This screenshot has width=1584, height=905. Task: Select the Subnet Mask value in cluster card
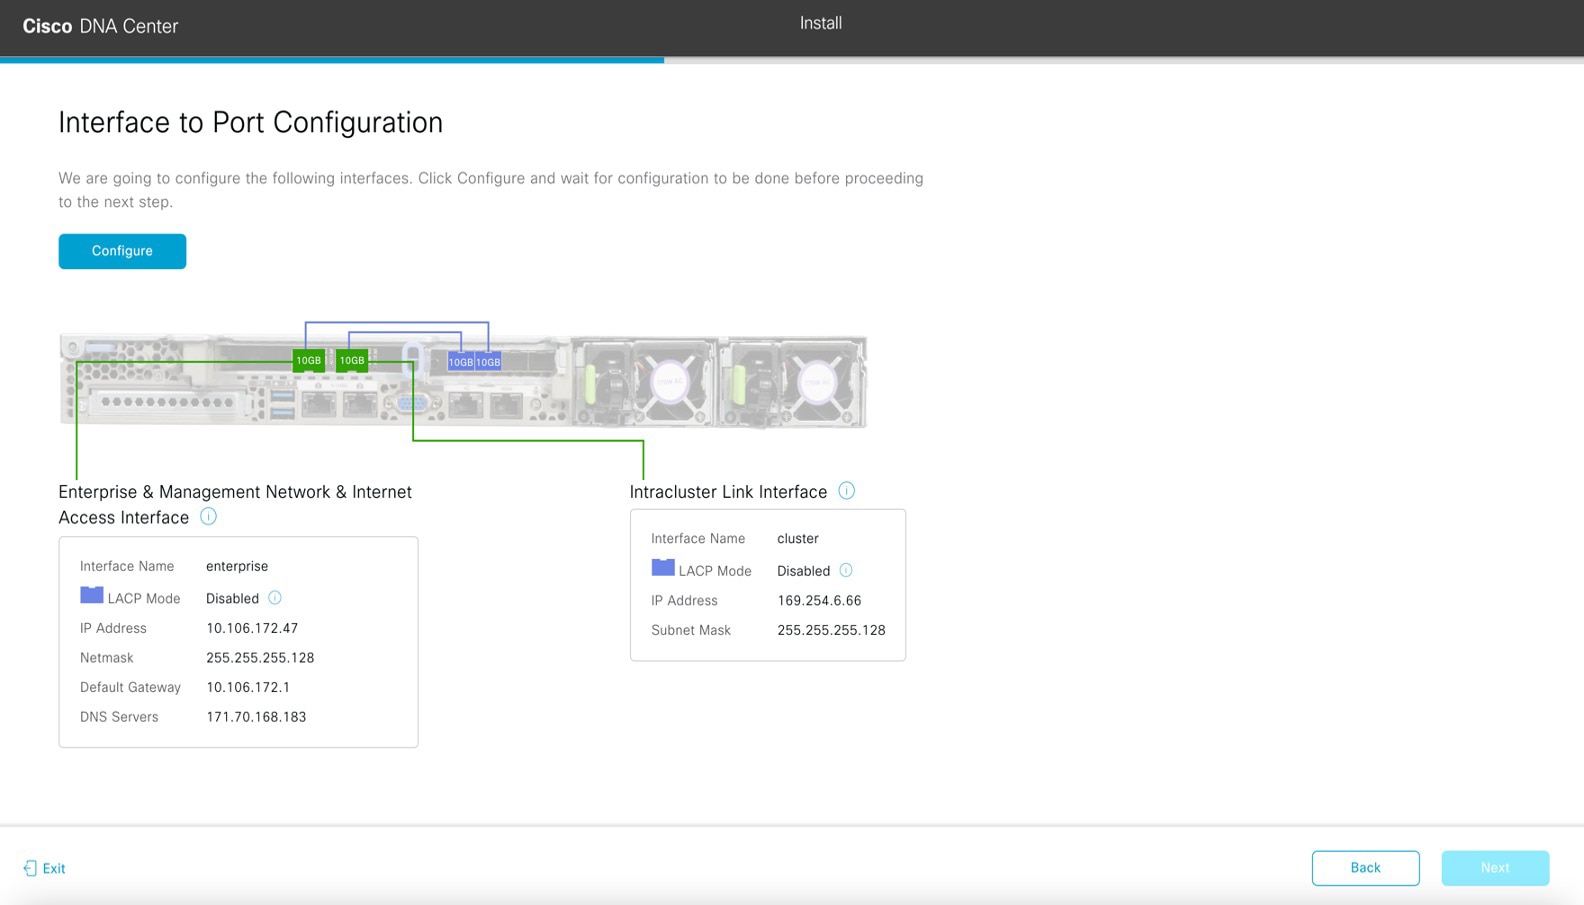(831, 630)
